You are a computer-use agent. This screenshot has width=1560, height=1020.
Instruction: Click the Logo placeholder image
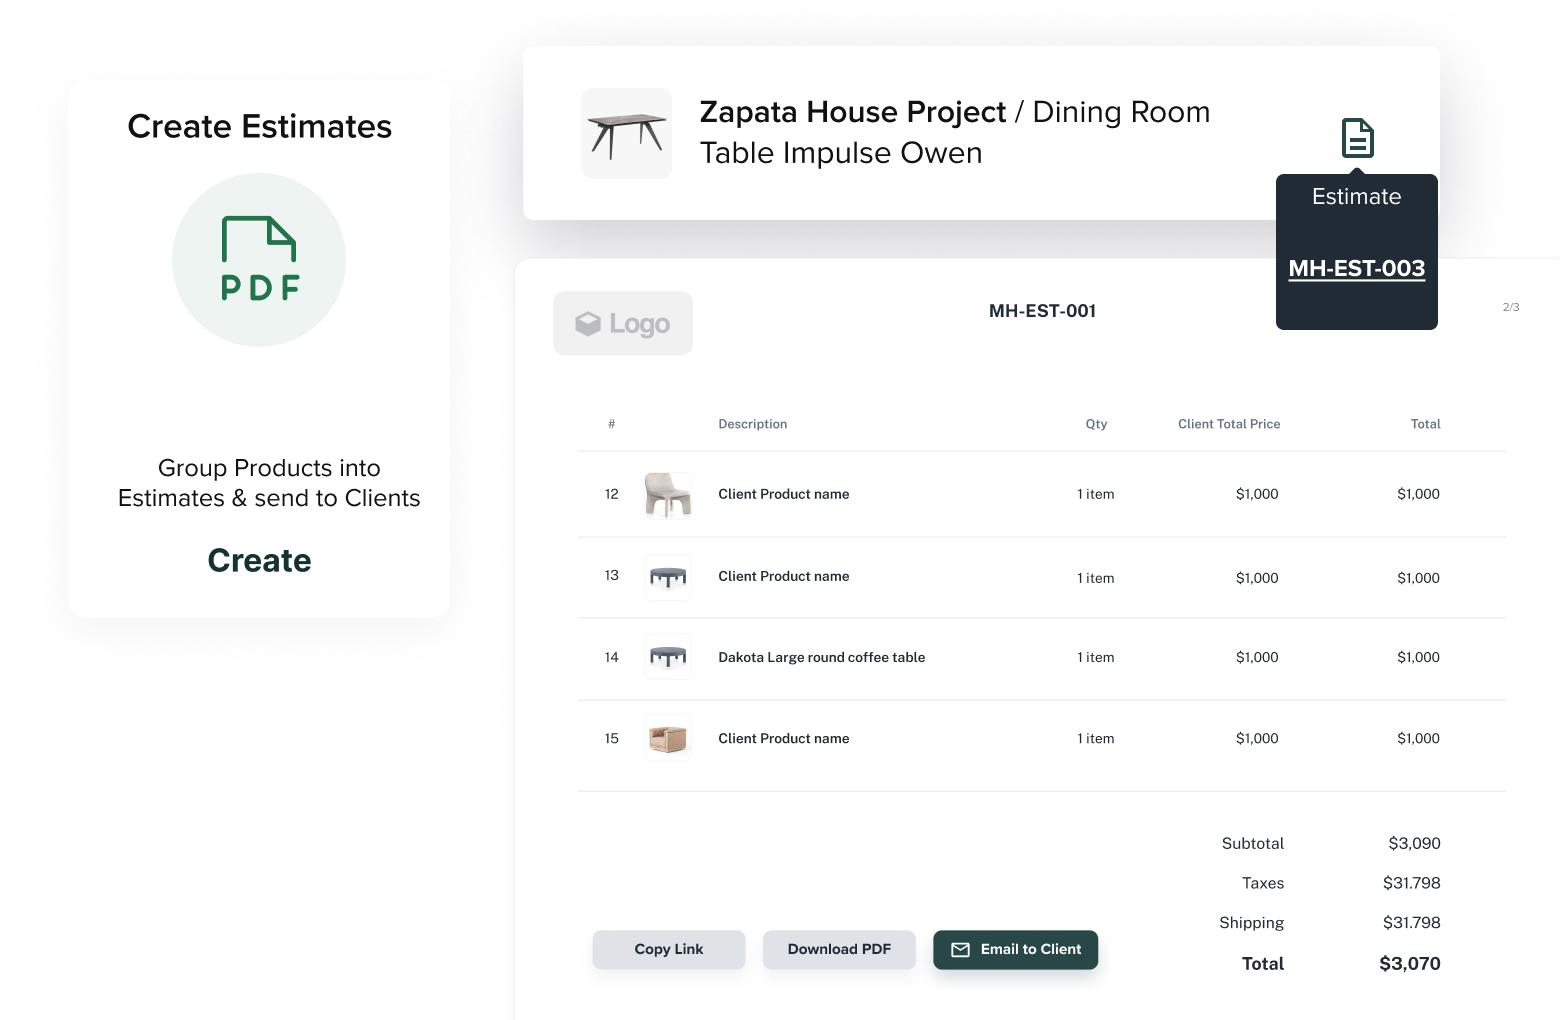pos(622,323)
